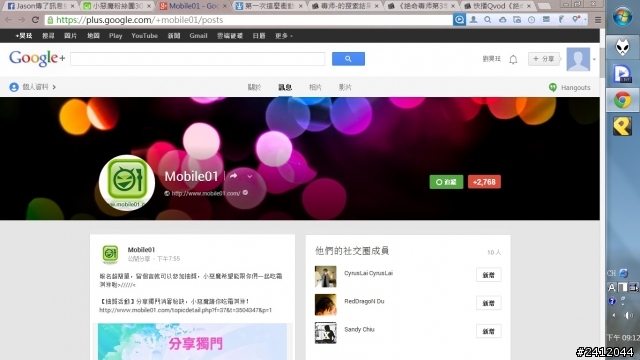This screenshot has height=360, width=640.
Task: Open the mobile01.com topicdetail link in post
Action: (185, 310)
